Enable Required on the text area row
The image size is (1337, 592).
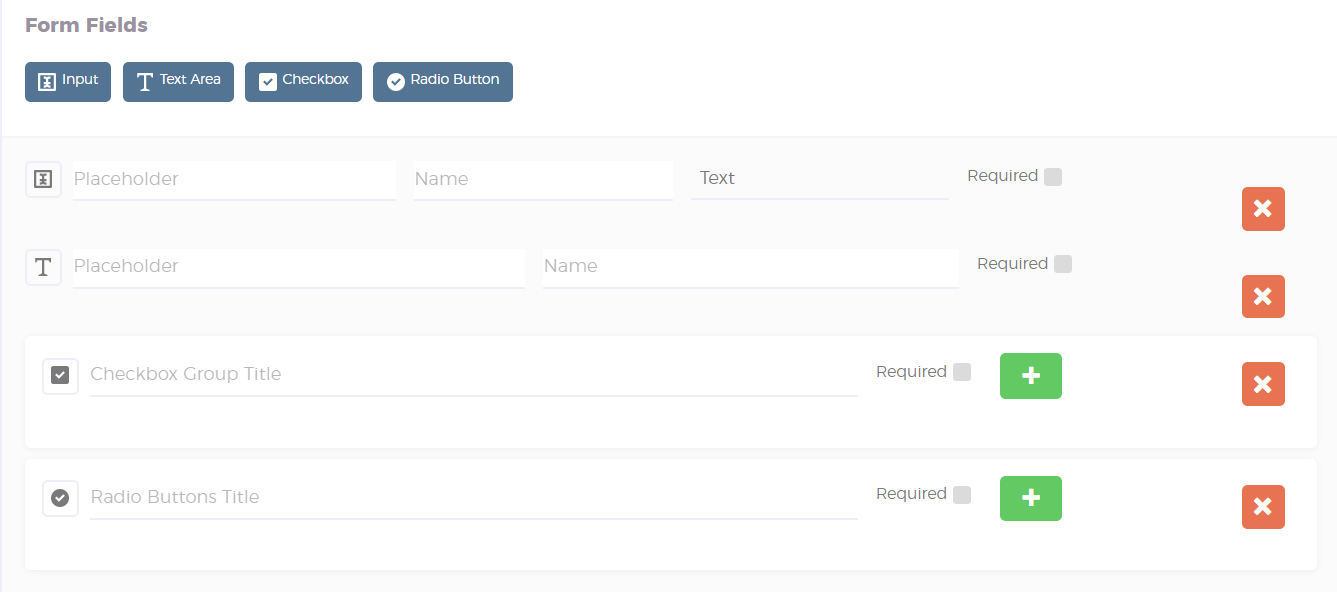pos(1063,263)
